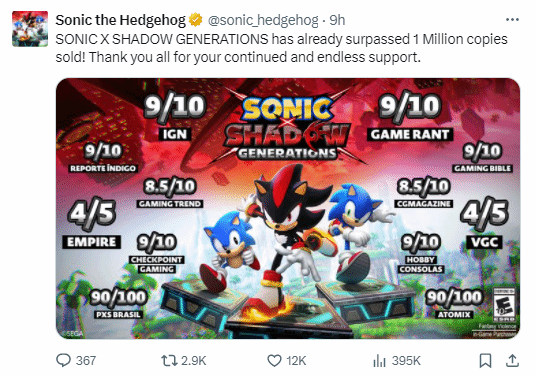
Task: Repost the tweet using retweet icon
Action: click(x=169, y=361)
